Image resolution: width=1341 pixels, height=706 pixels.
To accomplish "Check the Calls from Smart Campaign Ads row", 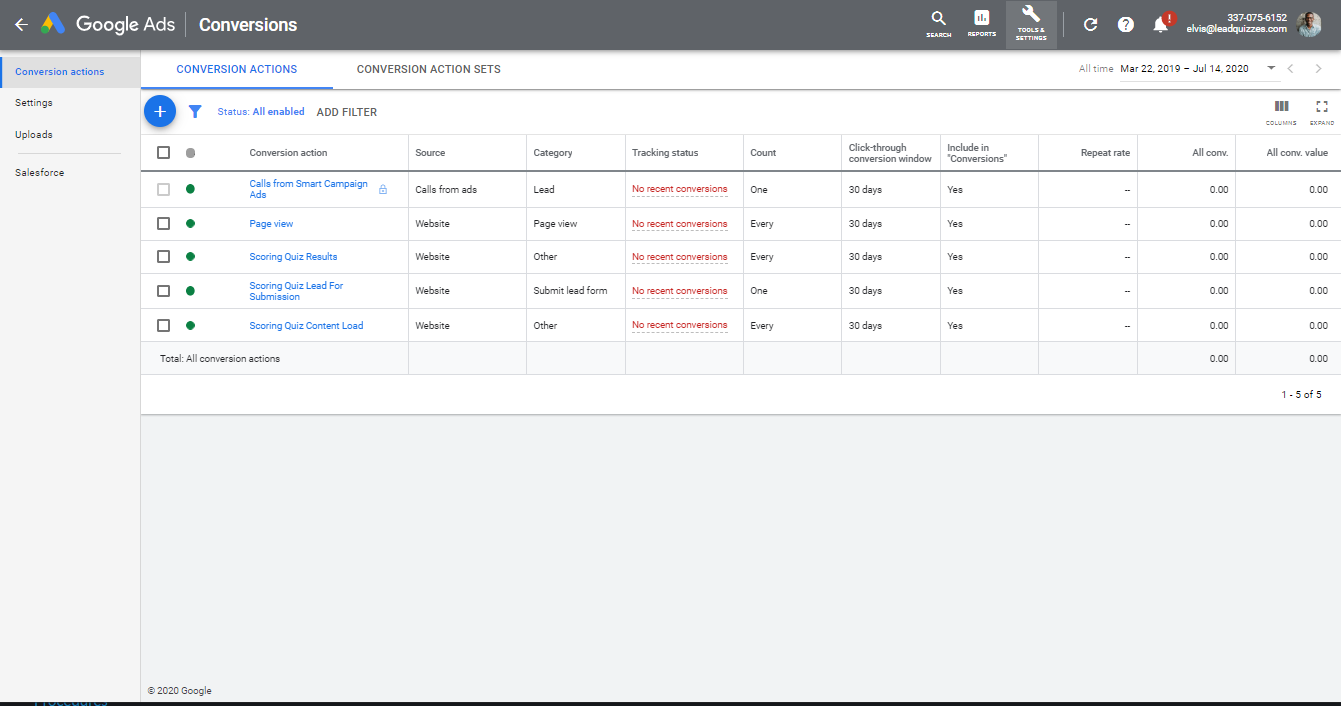I will [164, 189].
